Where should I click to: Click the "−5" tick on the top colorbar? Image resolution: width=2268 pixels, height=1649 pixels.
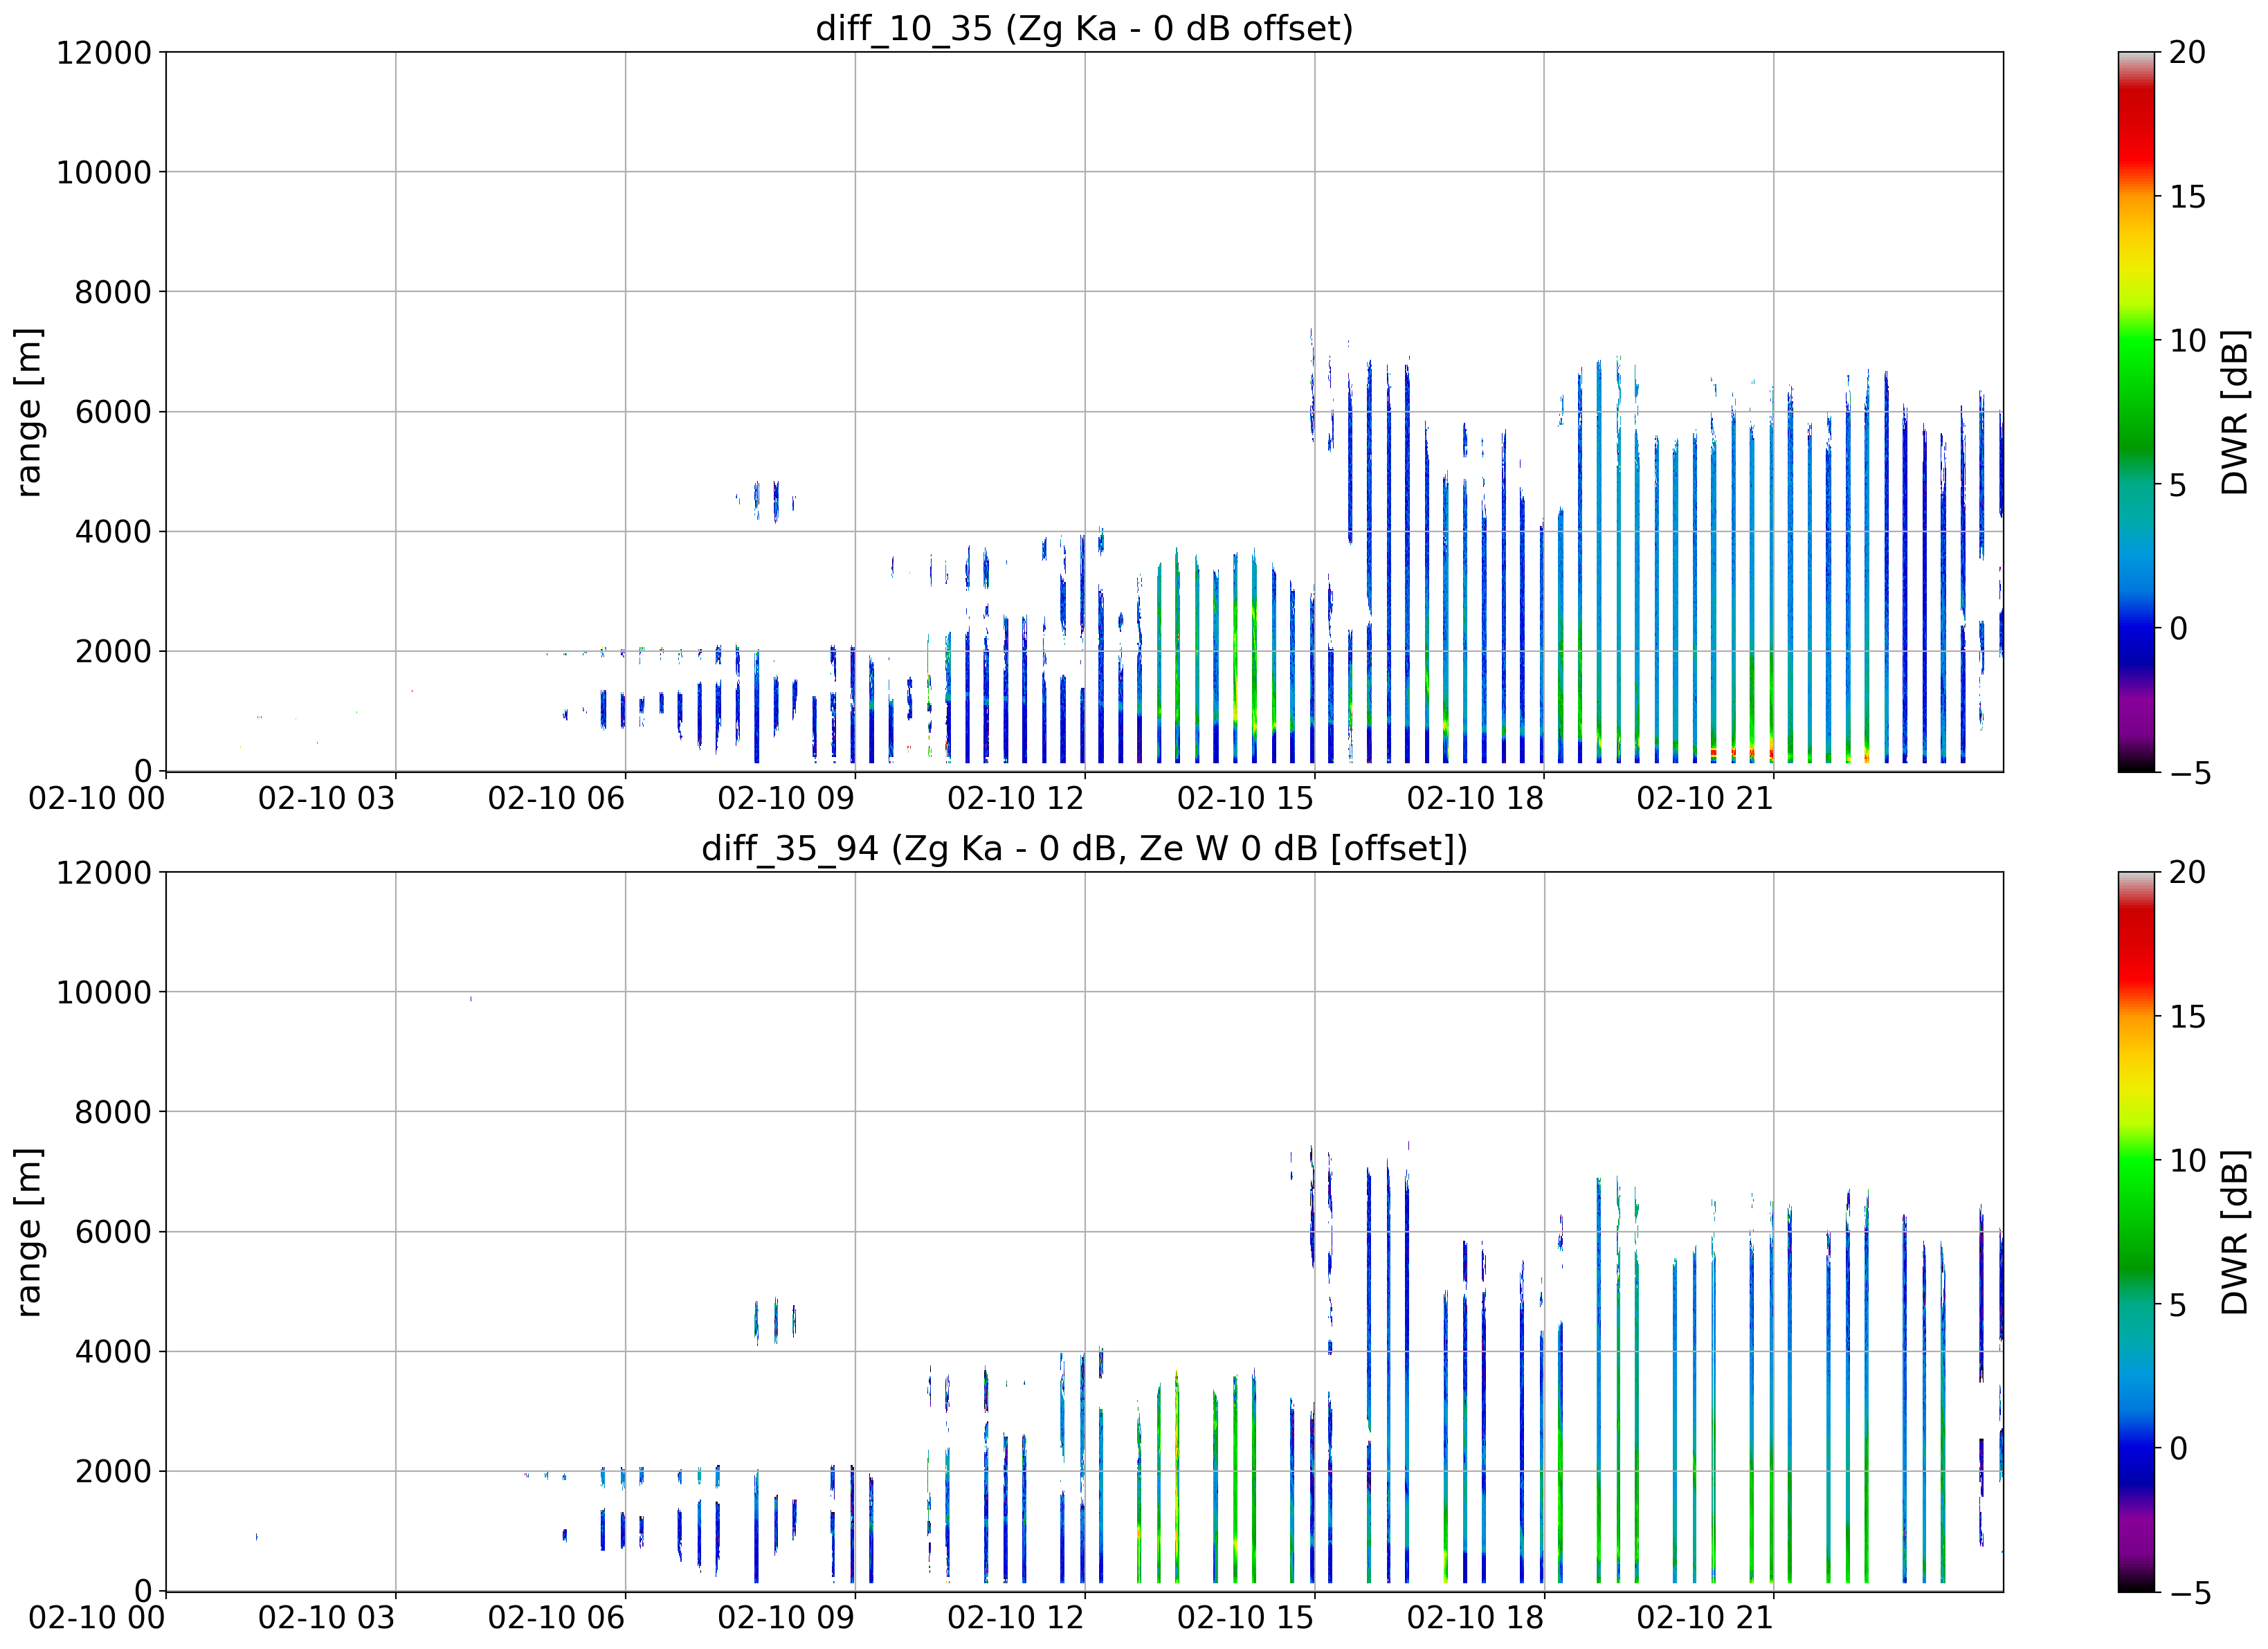pyautogui.click(x=2188, y=772)
